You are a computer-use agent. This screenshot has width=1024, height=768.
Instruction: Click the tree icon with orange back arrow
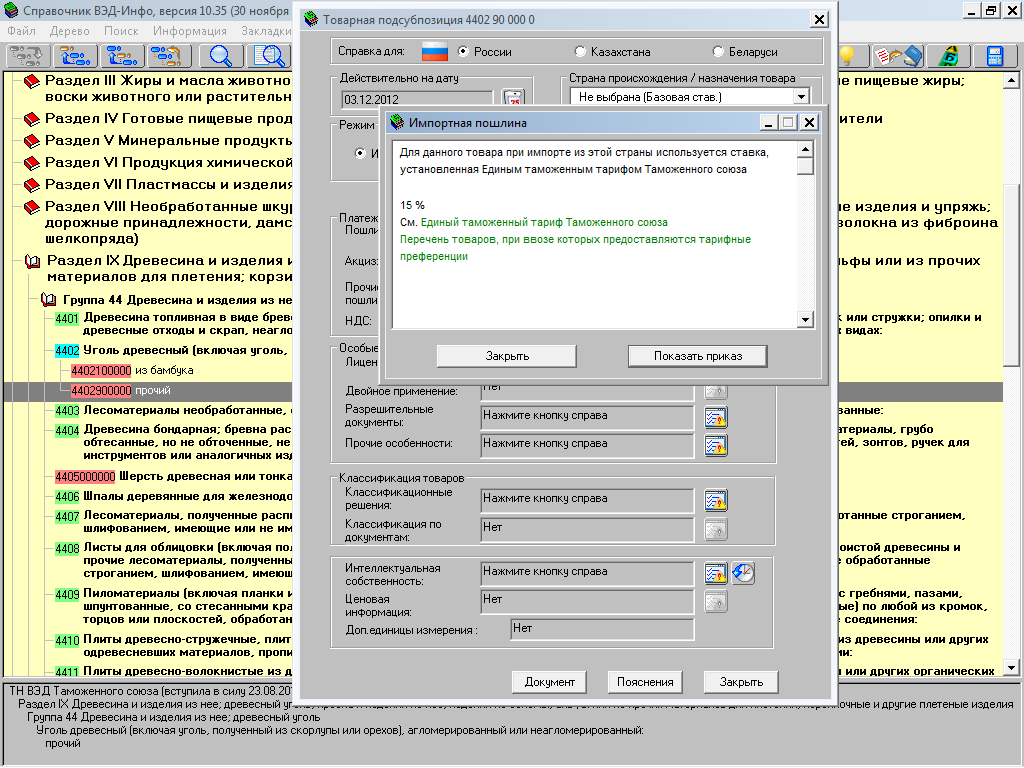point(168,56)
